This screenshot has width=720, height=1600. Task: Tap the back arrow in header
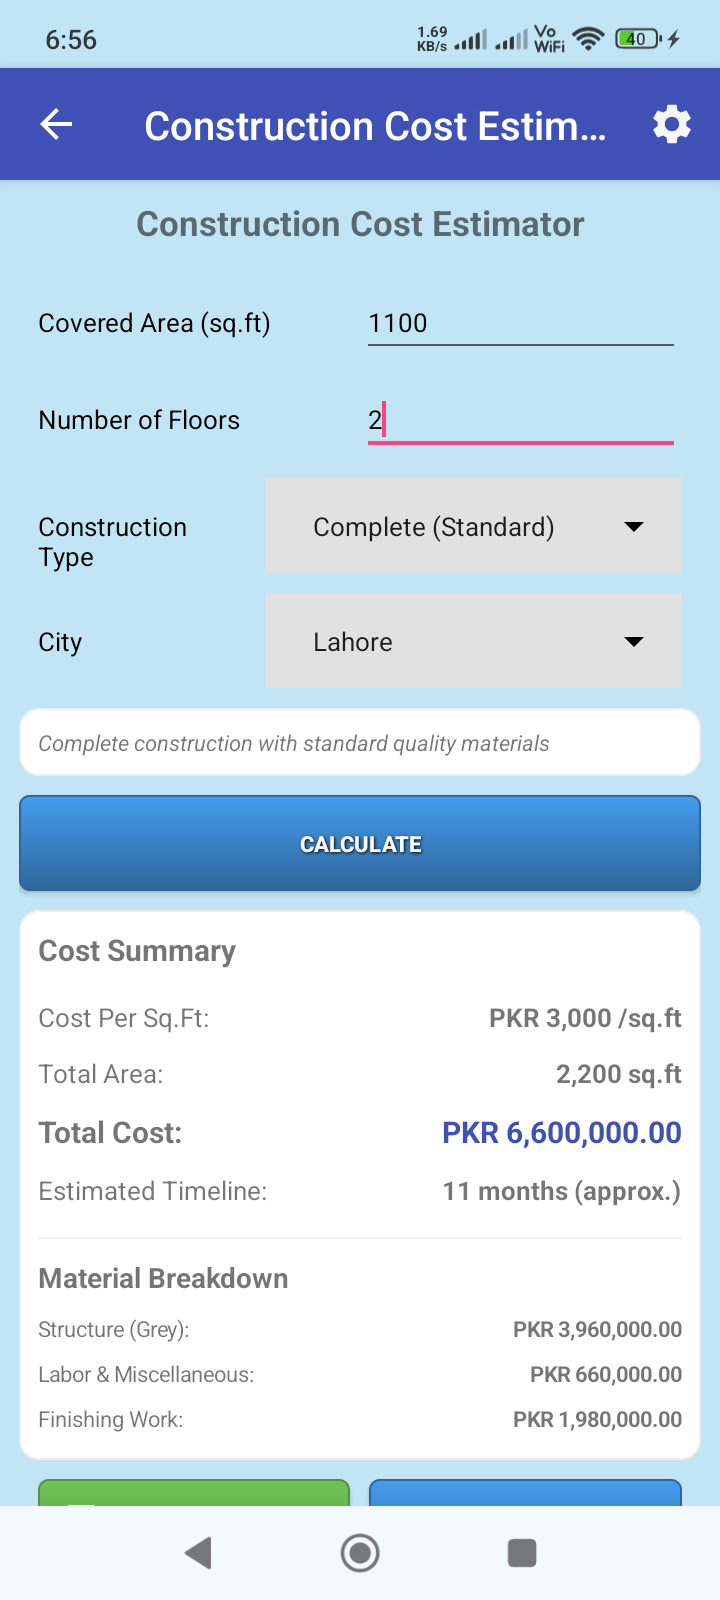click(56, 125)
